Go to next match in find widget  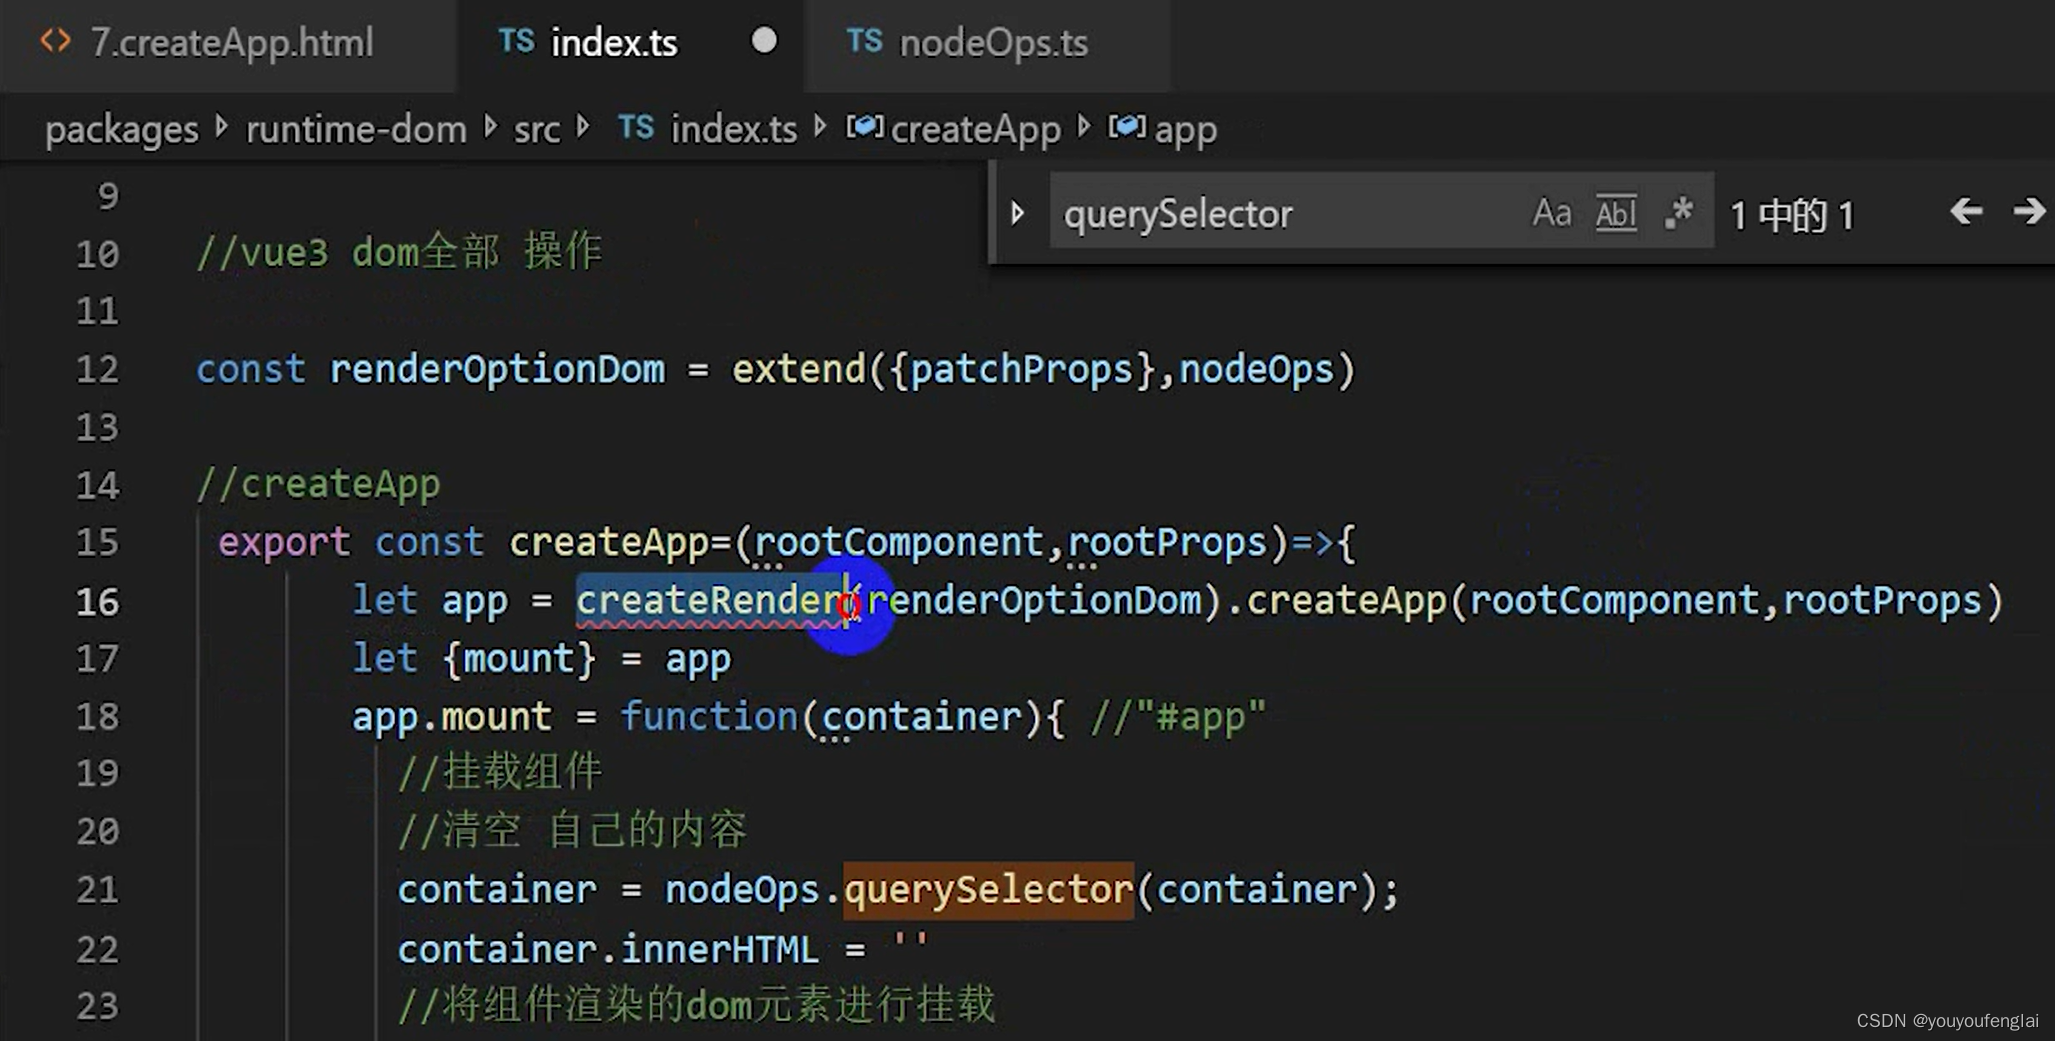pos(2029,212)
